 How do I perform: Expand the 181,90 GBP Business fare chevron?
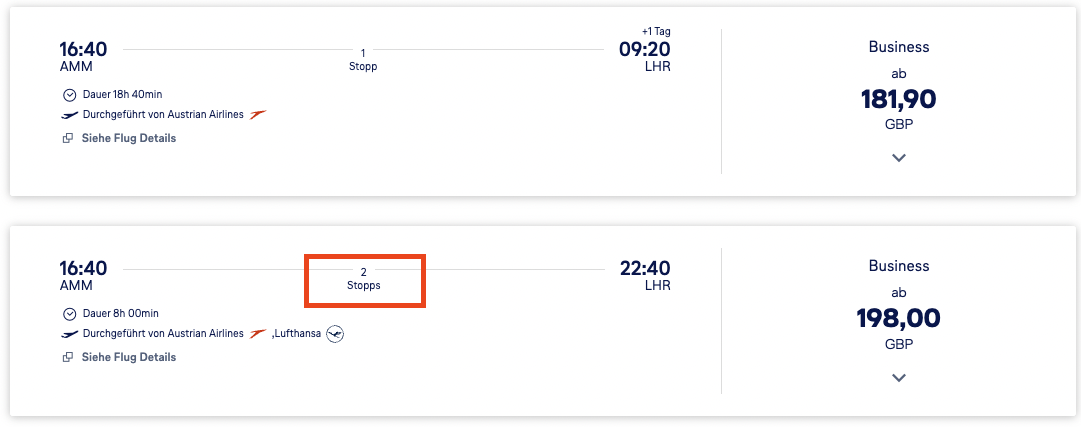pyautogui.click(x=898, y=158)
